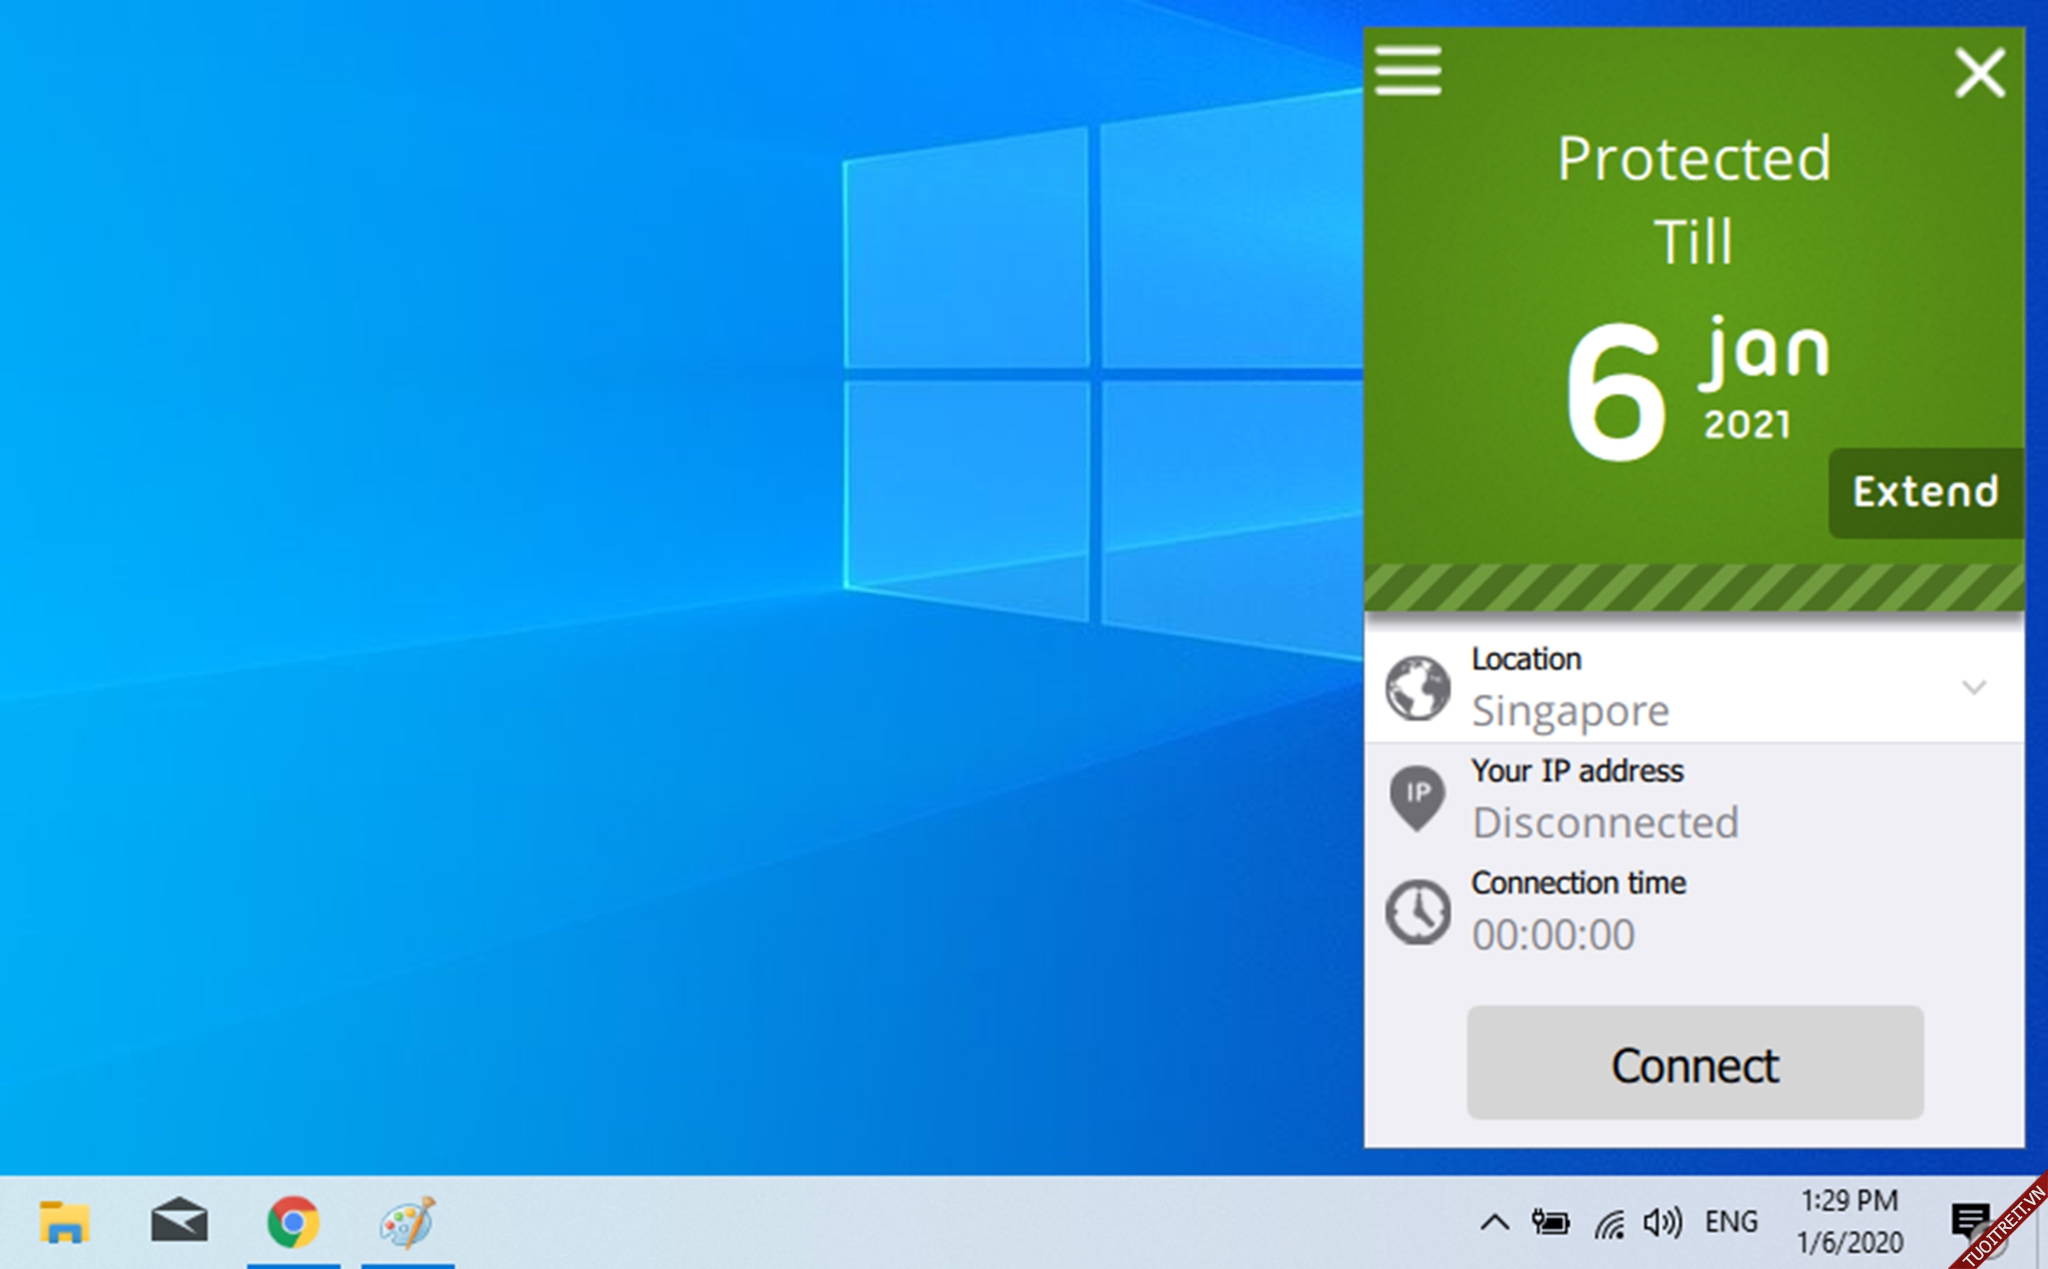Change ENG input language indicator
The image size is (2048, 1269).
[1731, 1221]
